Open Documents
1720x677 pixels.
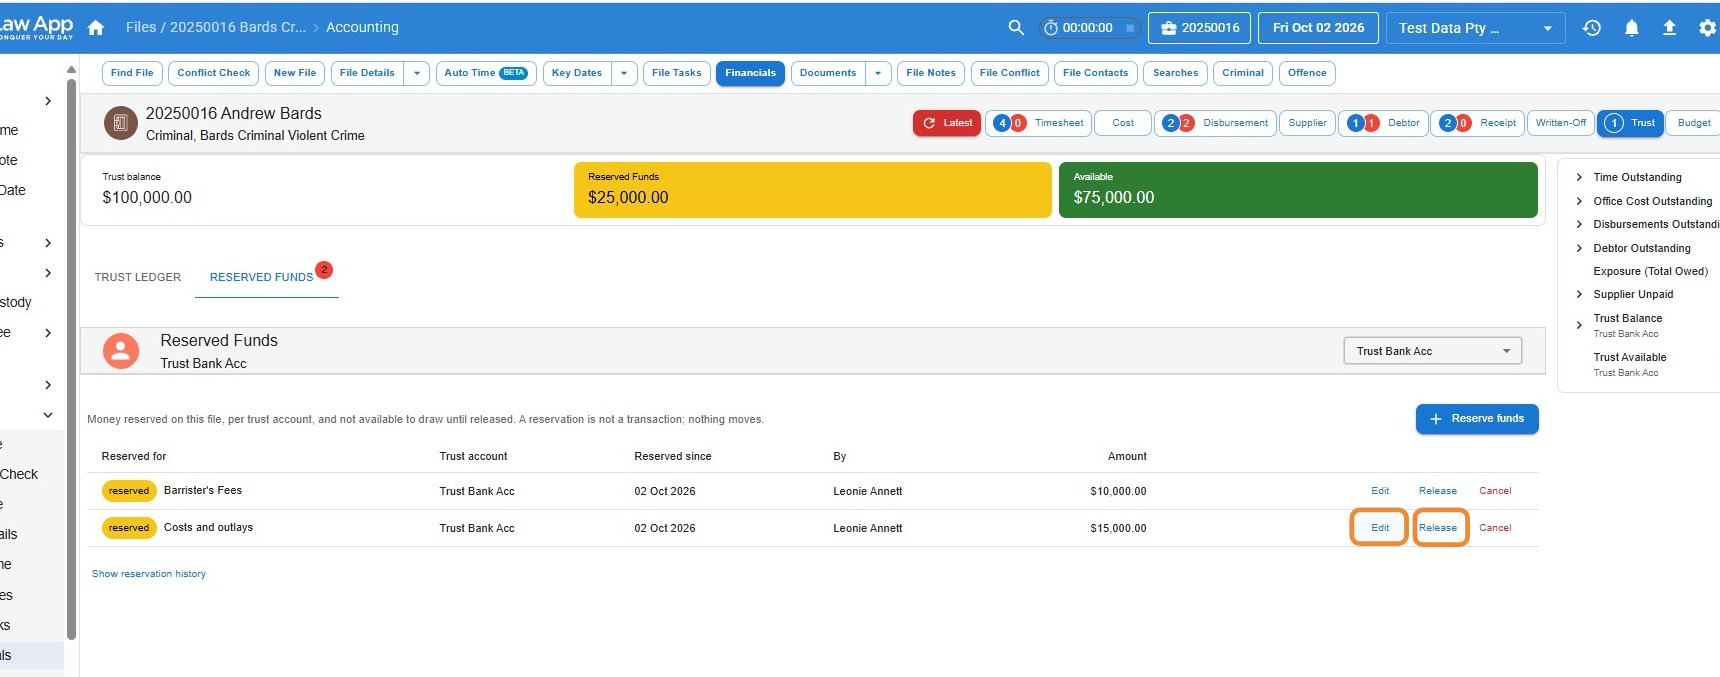click(x=828, y=73)
